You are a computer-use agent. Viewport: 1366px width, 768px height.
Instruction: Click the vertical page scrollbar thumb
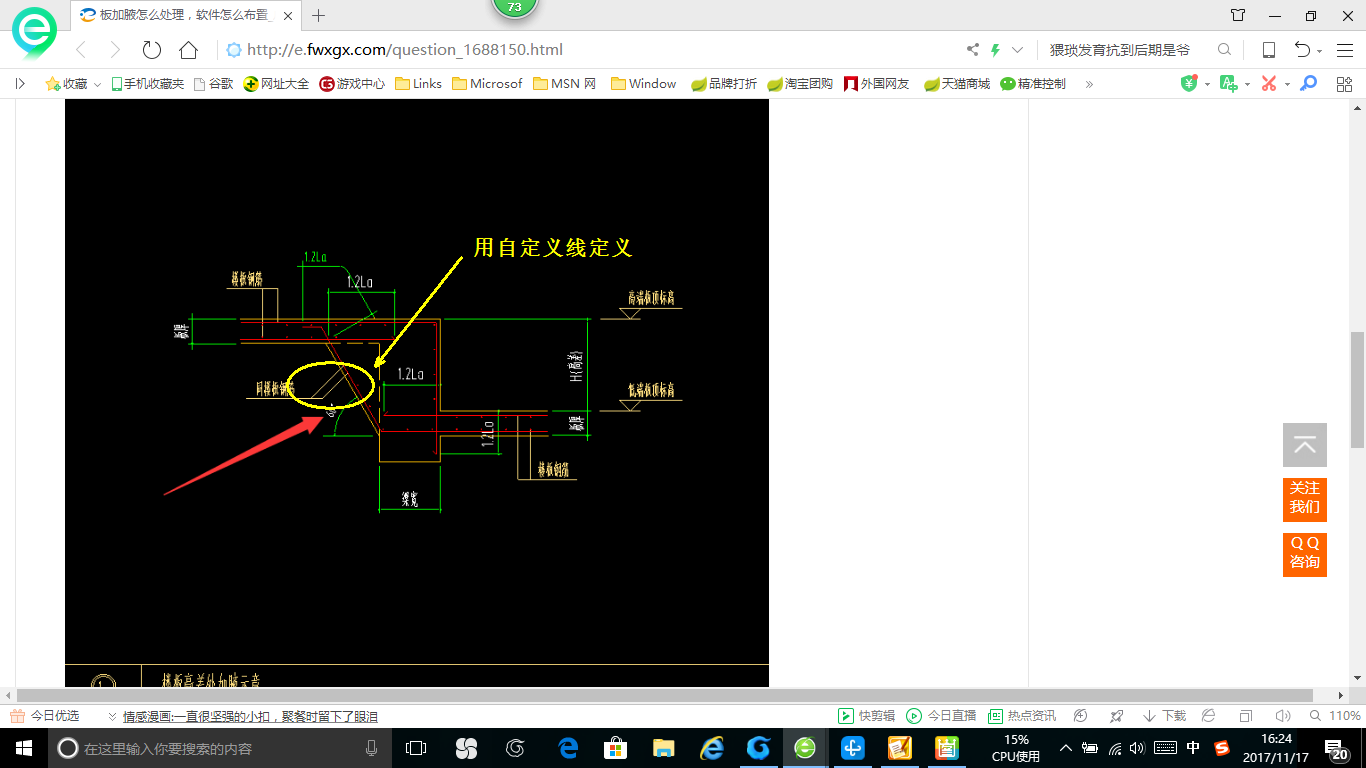1358,390
